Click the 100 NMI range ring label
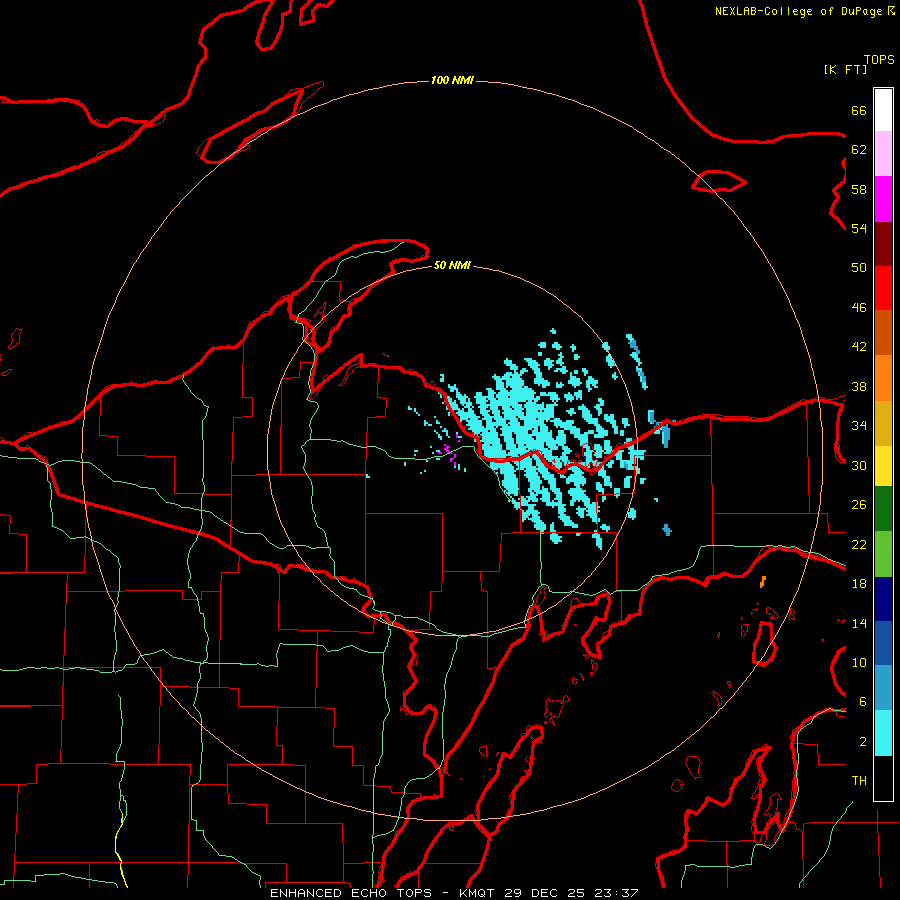 coord(452,80)
